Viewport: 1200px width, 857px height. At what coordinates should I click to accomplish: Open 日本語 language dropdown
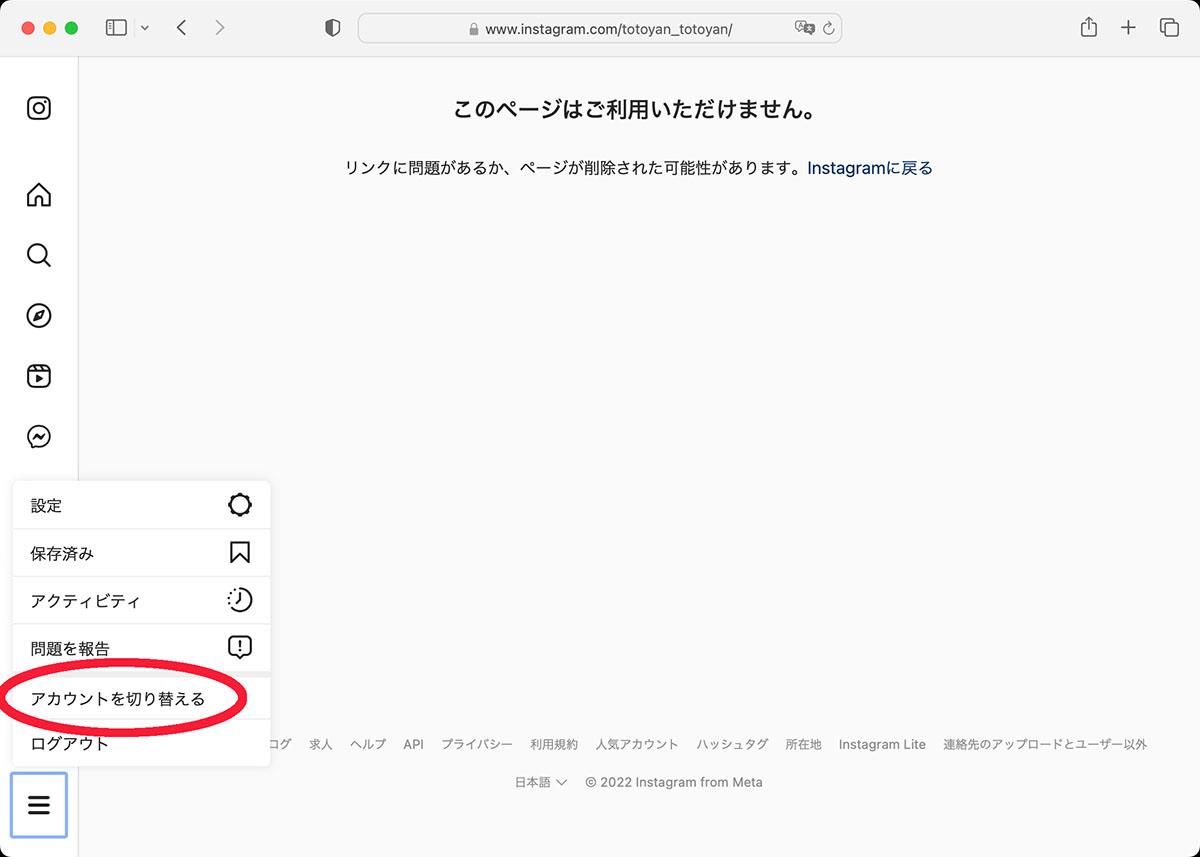coord(541,782)
